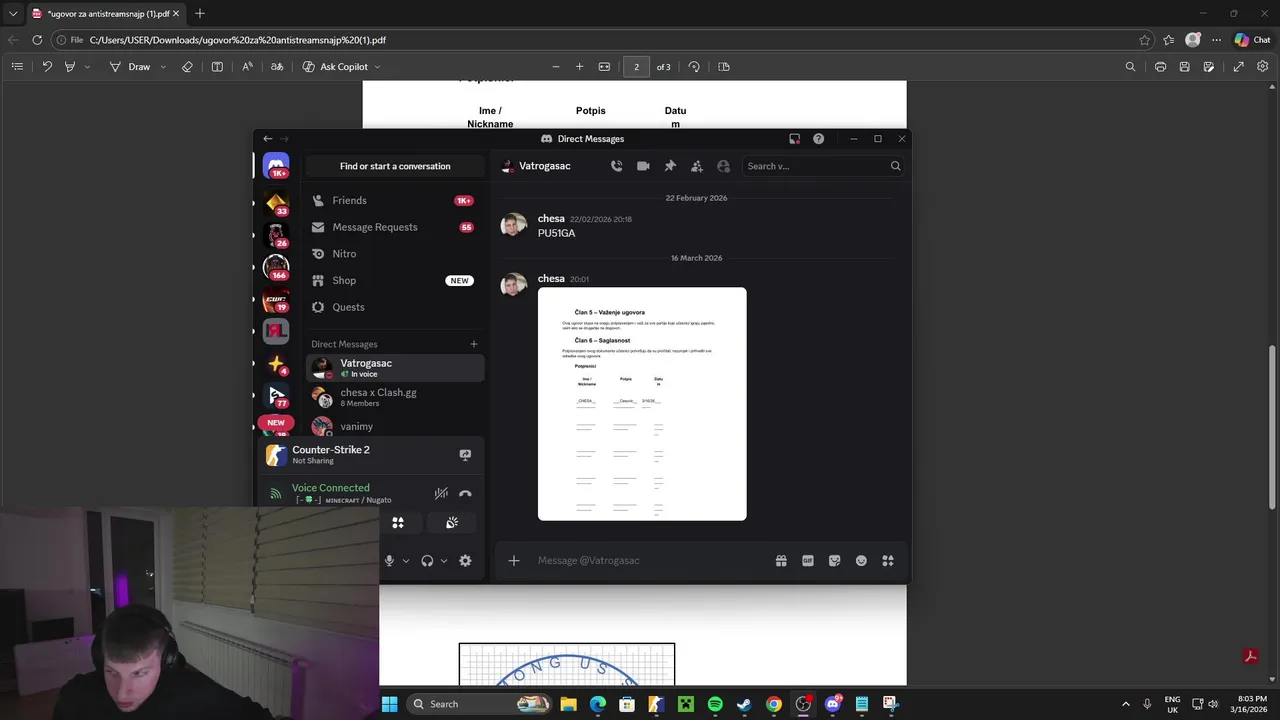Click Find or start a conversation
The height and width of the screenshot is (720, 1280).
pyautogui.click(x=395, y=166)
